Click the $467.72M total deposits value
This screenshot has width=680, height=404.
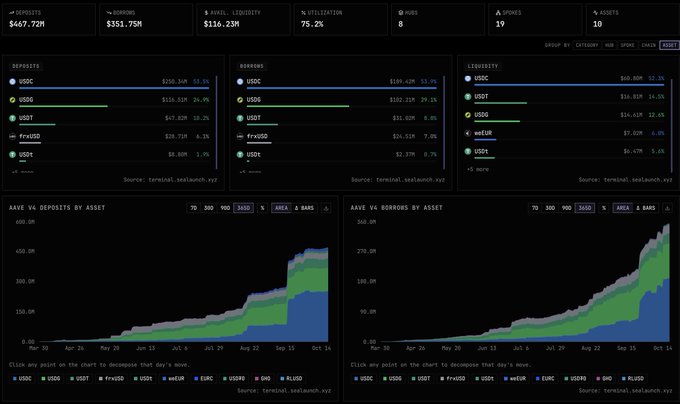pyautogui.click(x=26, y=24)
